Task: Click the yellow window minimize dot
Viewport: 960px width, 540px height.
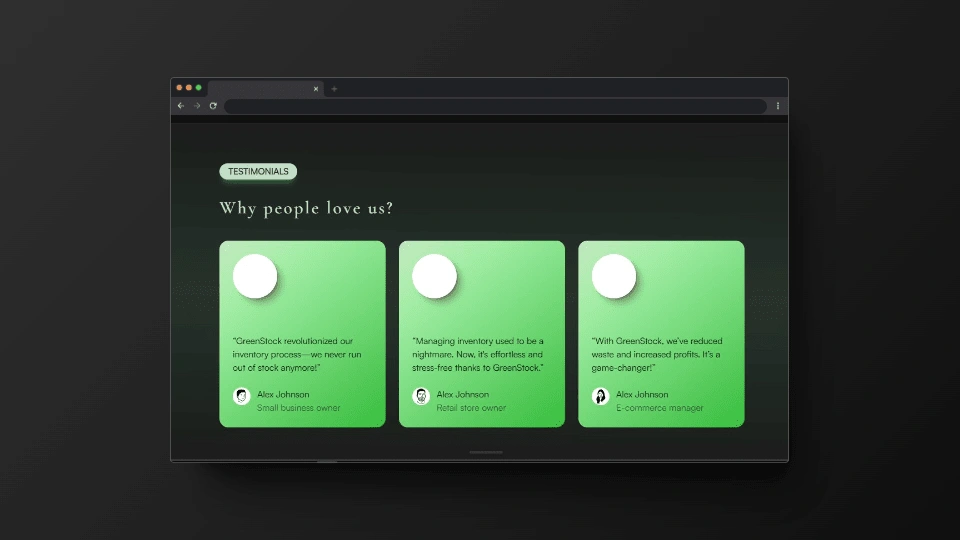Action: coord(189,88)
